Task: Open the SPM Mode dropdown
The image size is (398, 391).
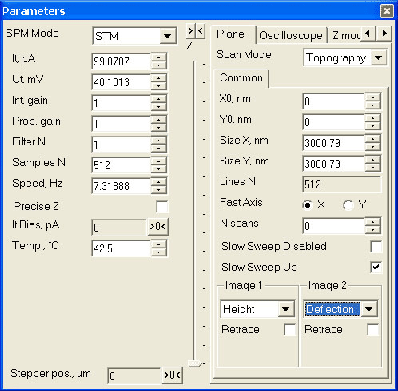Action: [168, 36]
